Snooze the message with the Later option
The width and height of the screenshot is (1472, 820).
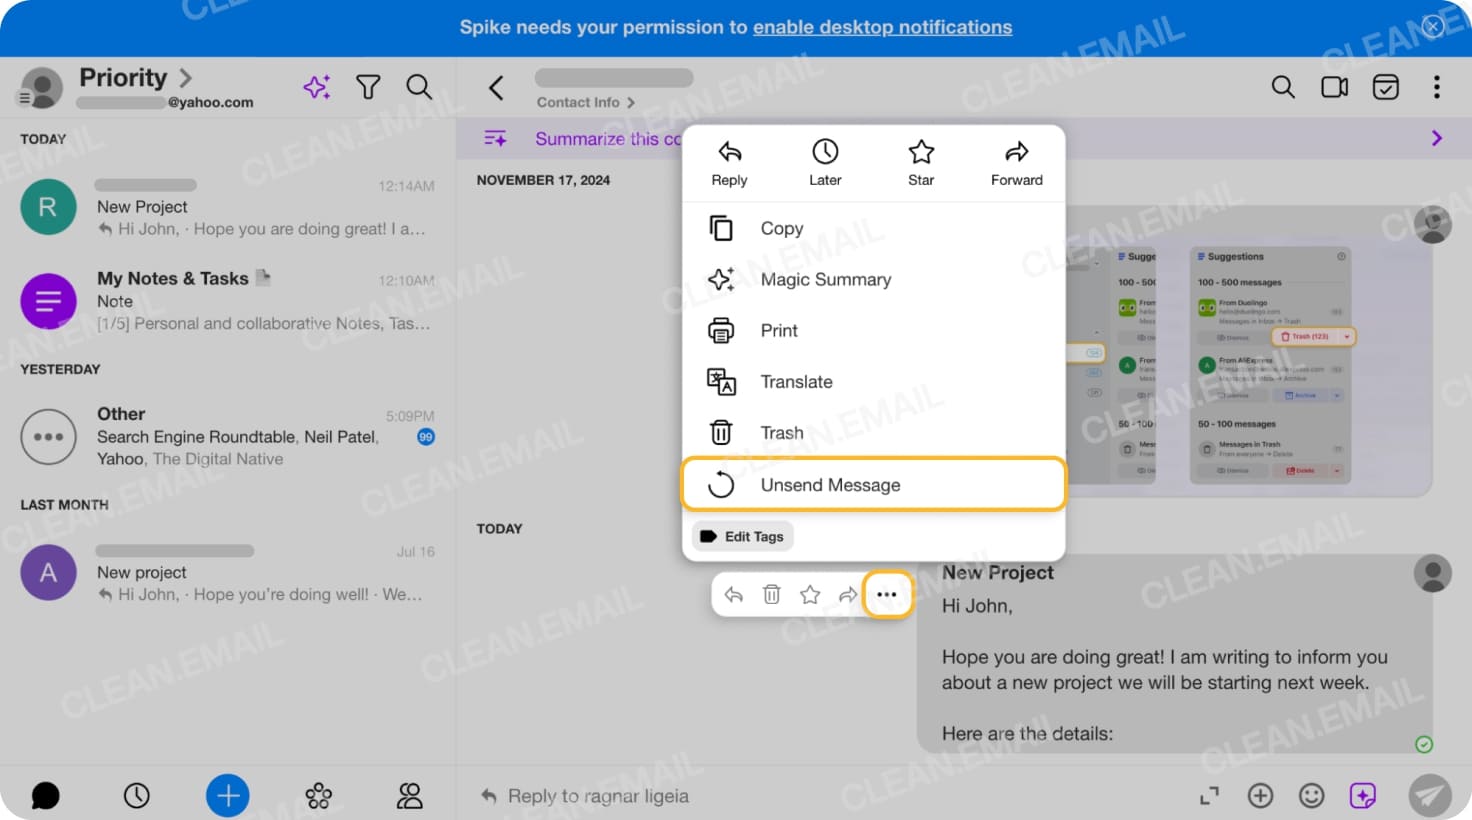[824, 162]
